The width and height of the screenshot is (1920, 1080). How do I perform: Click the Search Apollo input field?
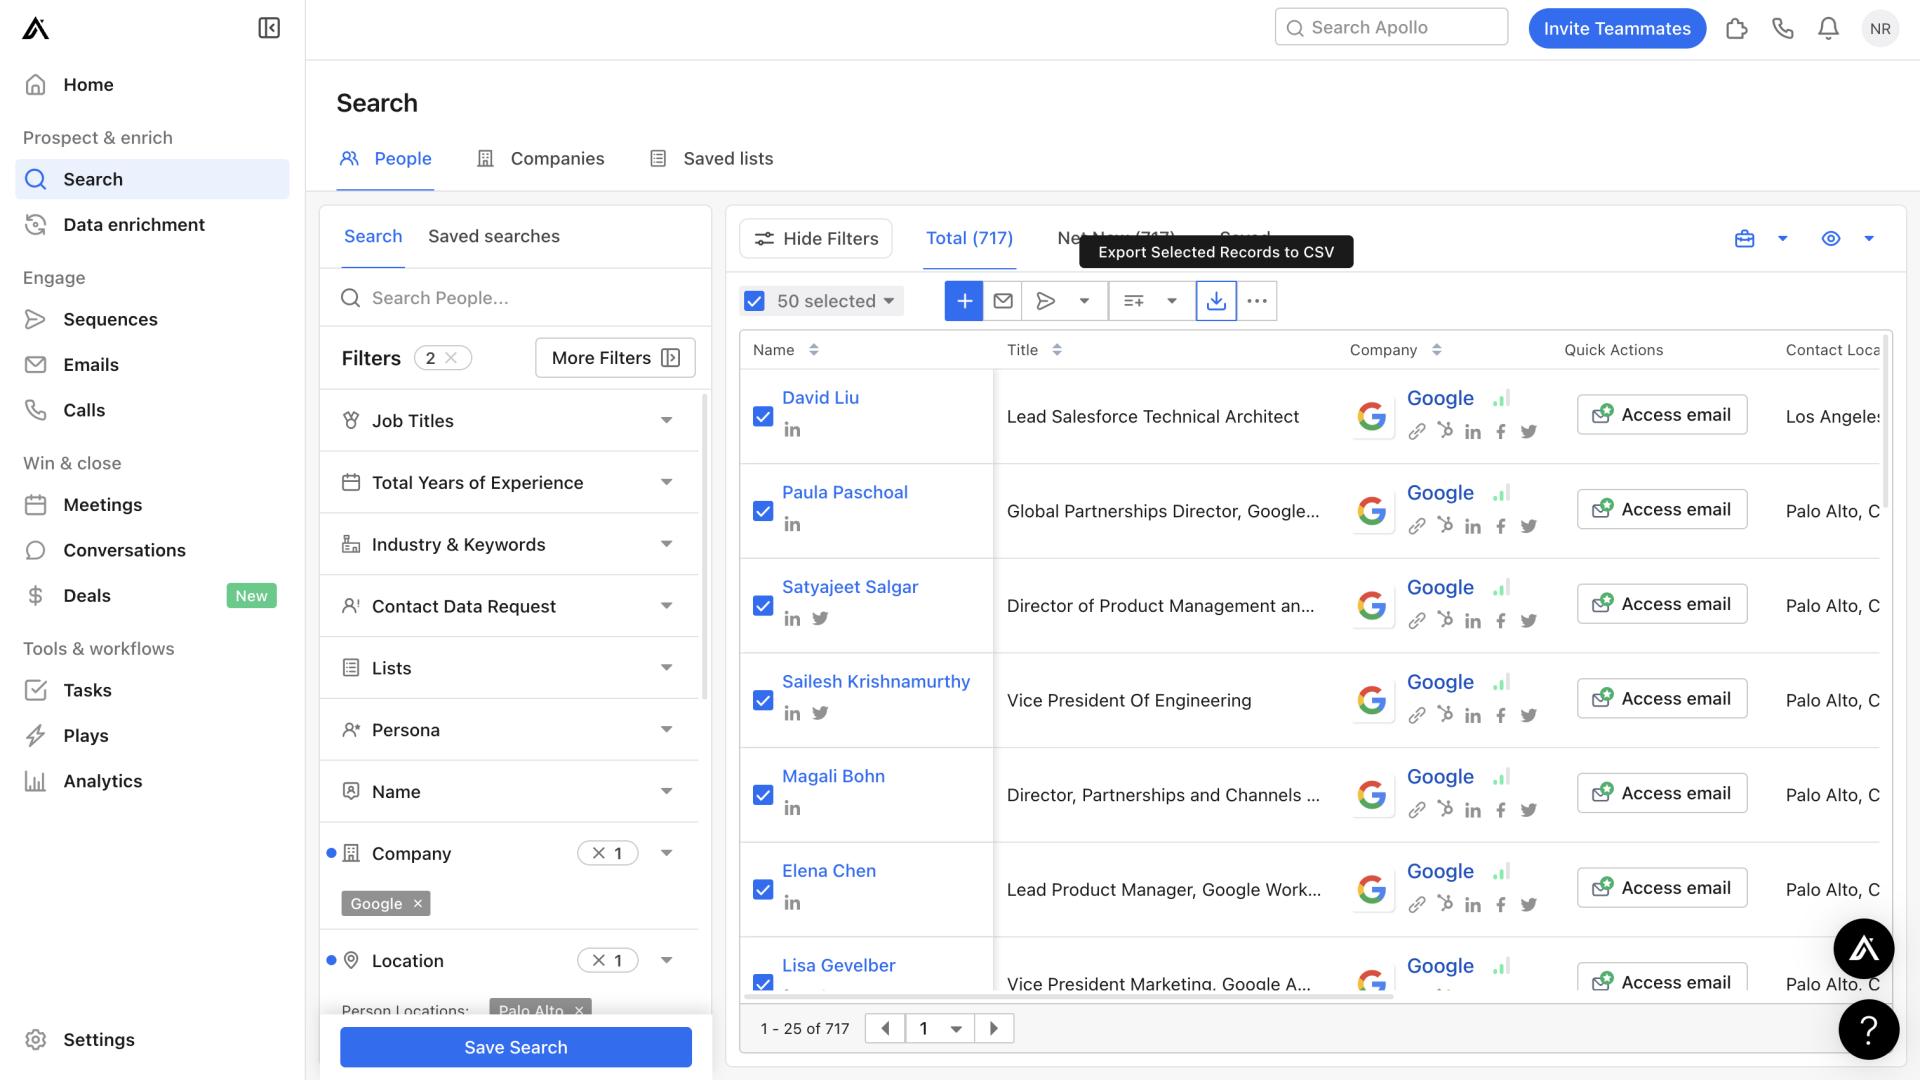point(1391,27)
